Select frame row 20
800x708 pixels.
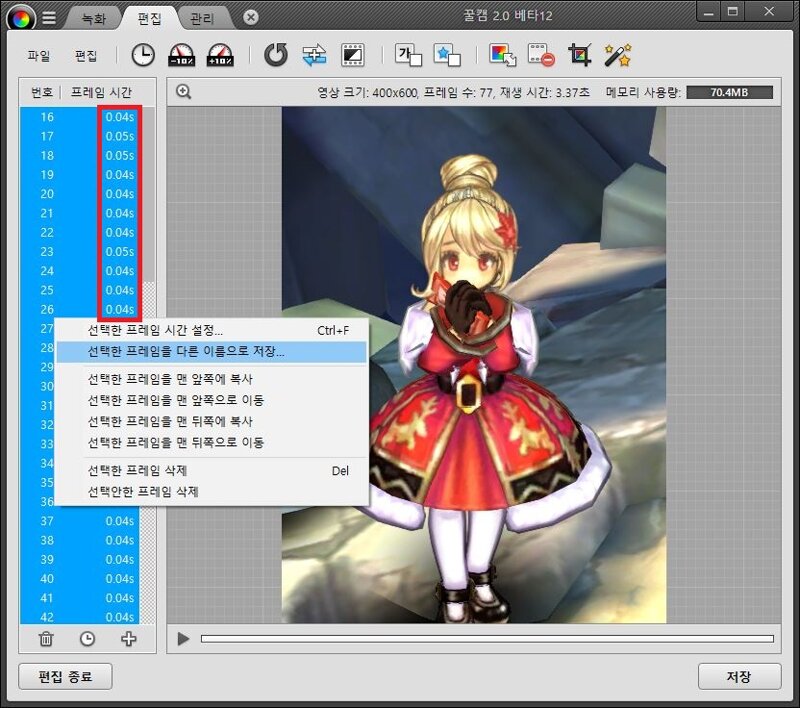[80, 194]
